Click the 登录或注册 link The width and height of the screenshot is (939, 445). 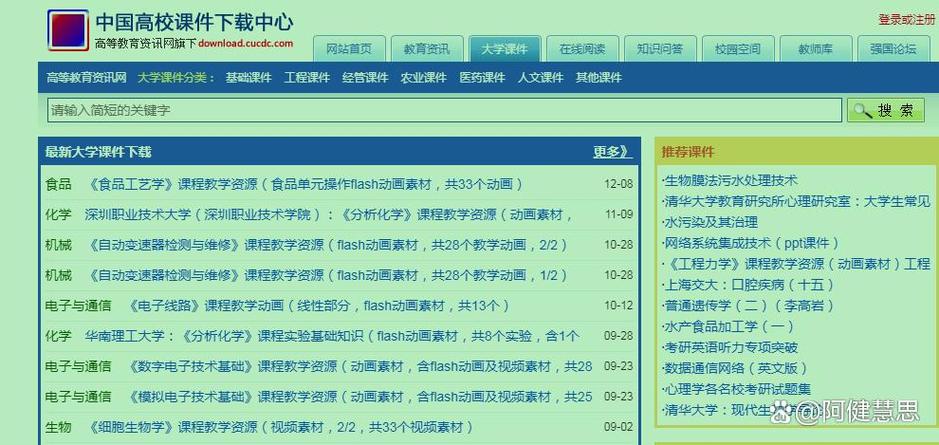point(907,20)
